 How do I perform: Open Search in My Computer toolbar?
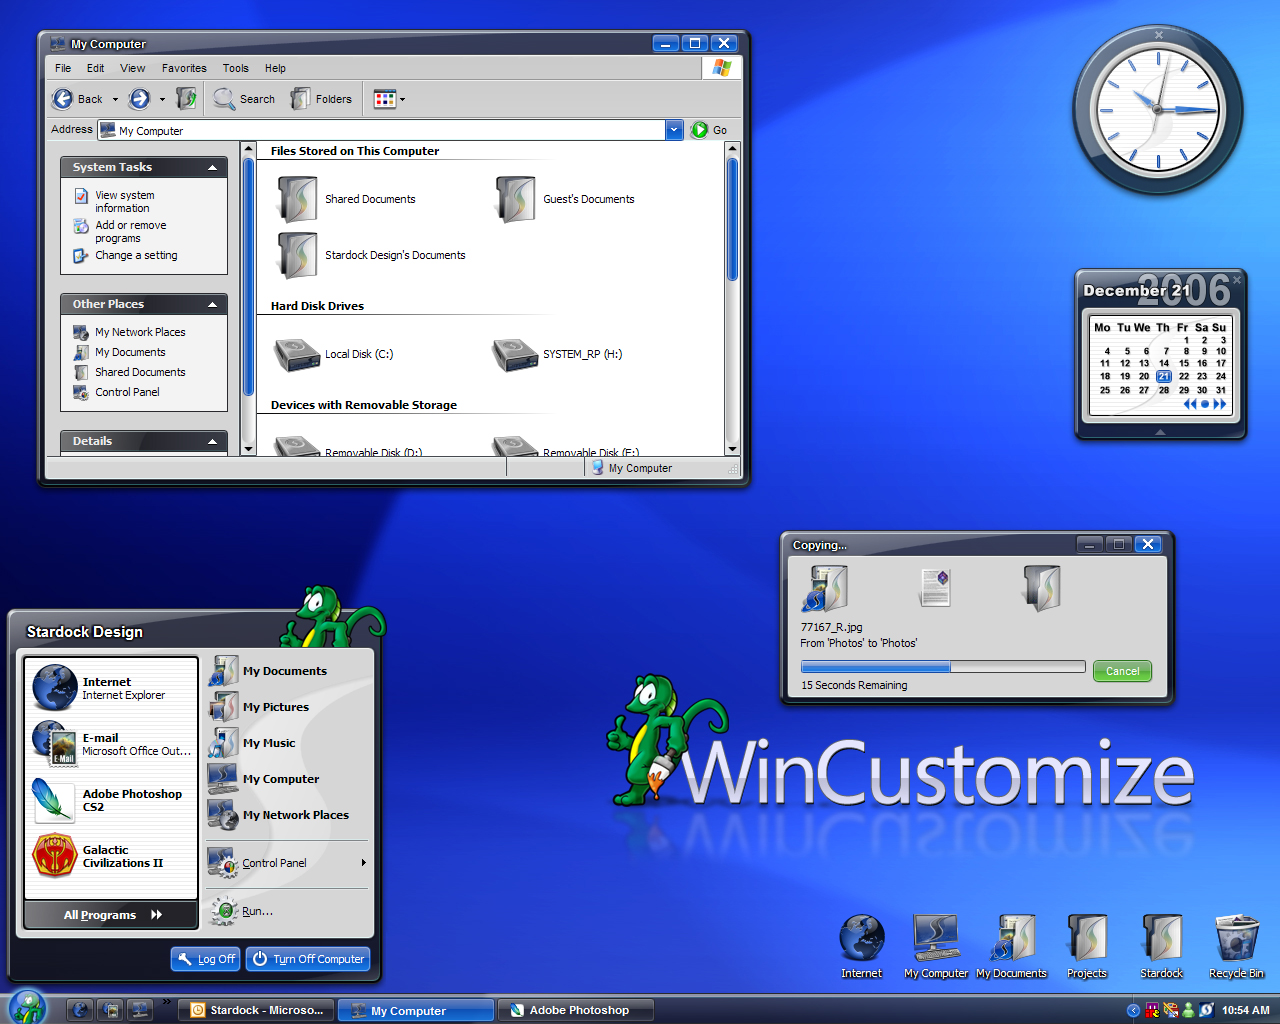click(x=244, y=99)
